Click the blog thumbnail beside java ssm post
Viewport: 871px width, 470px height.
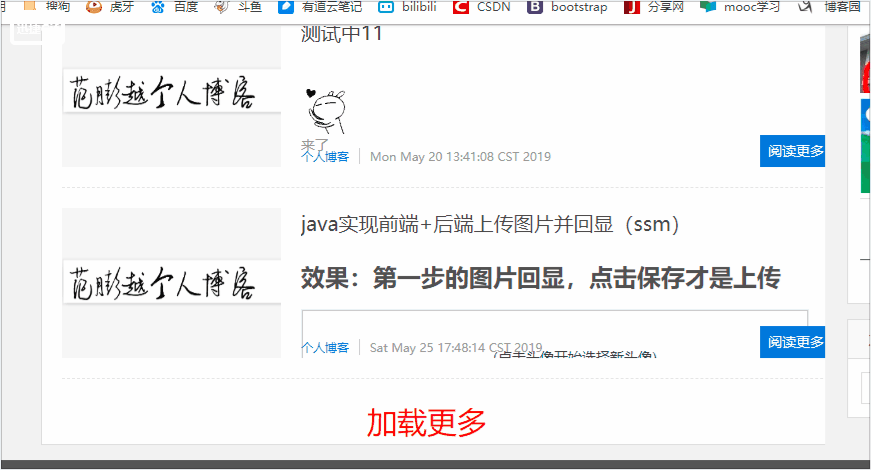click(x=172, y=283)
